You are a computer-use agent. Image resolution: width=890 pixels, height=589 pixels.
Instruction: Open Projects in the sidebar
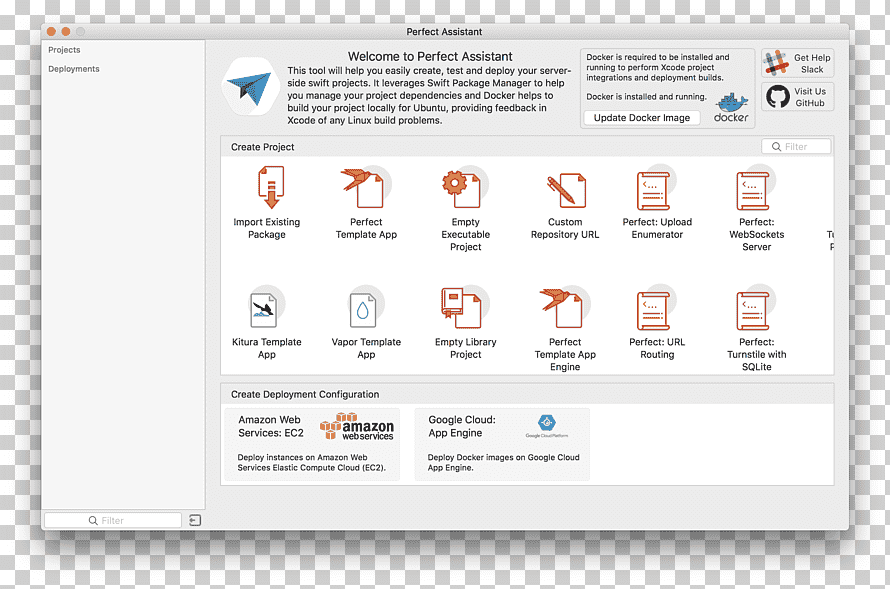[x=64, y=50]
